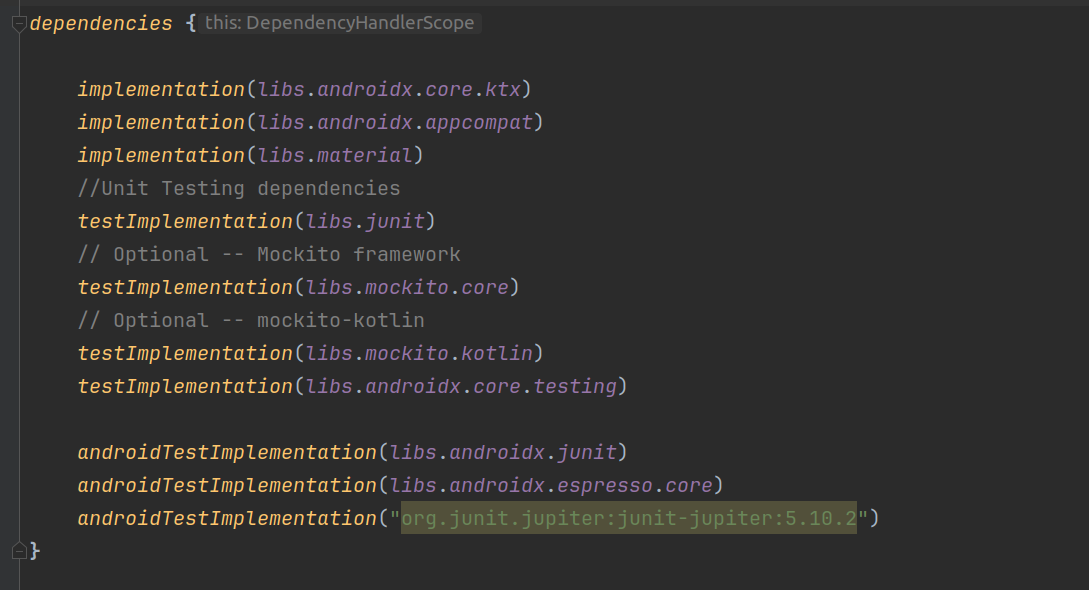Click the Unit Testing dependencies comment

click(238, 187)
